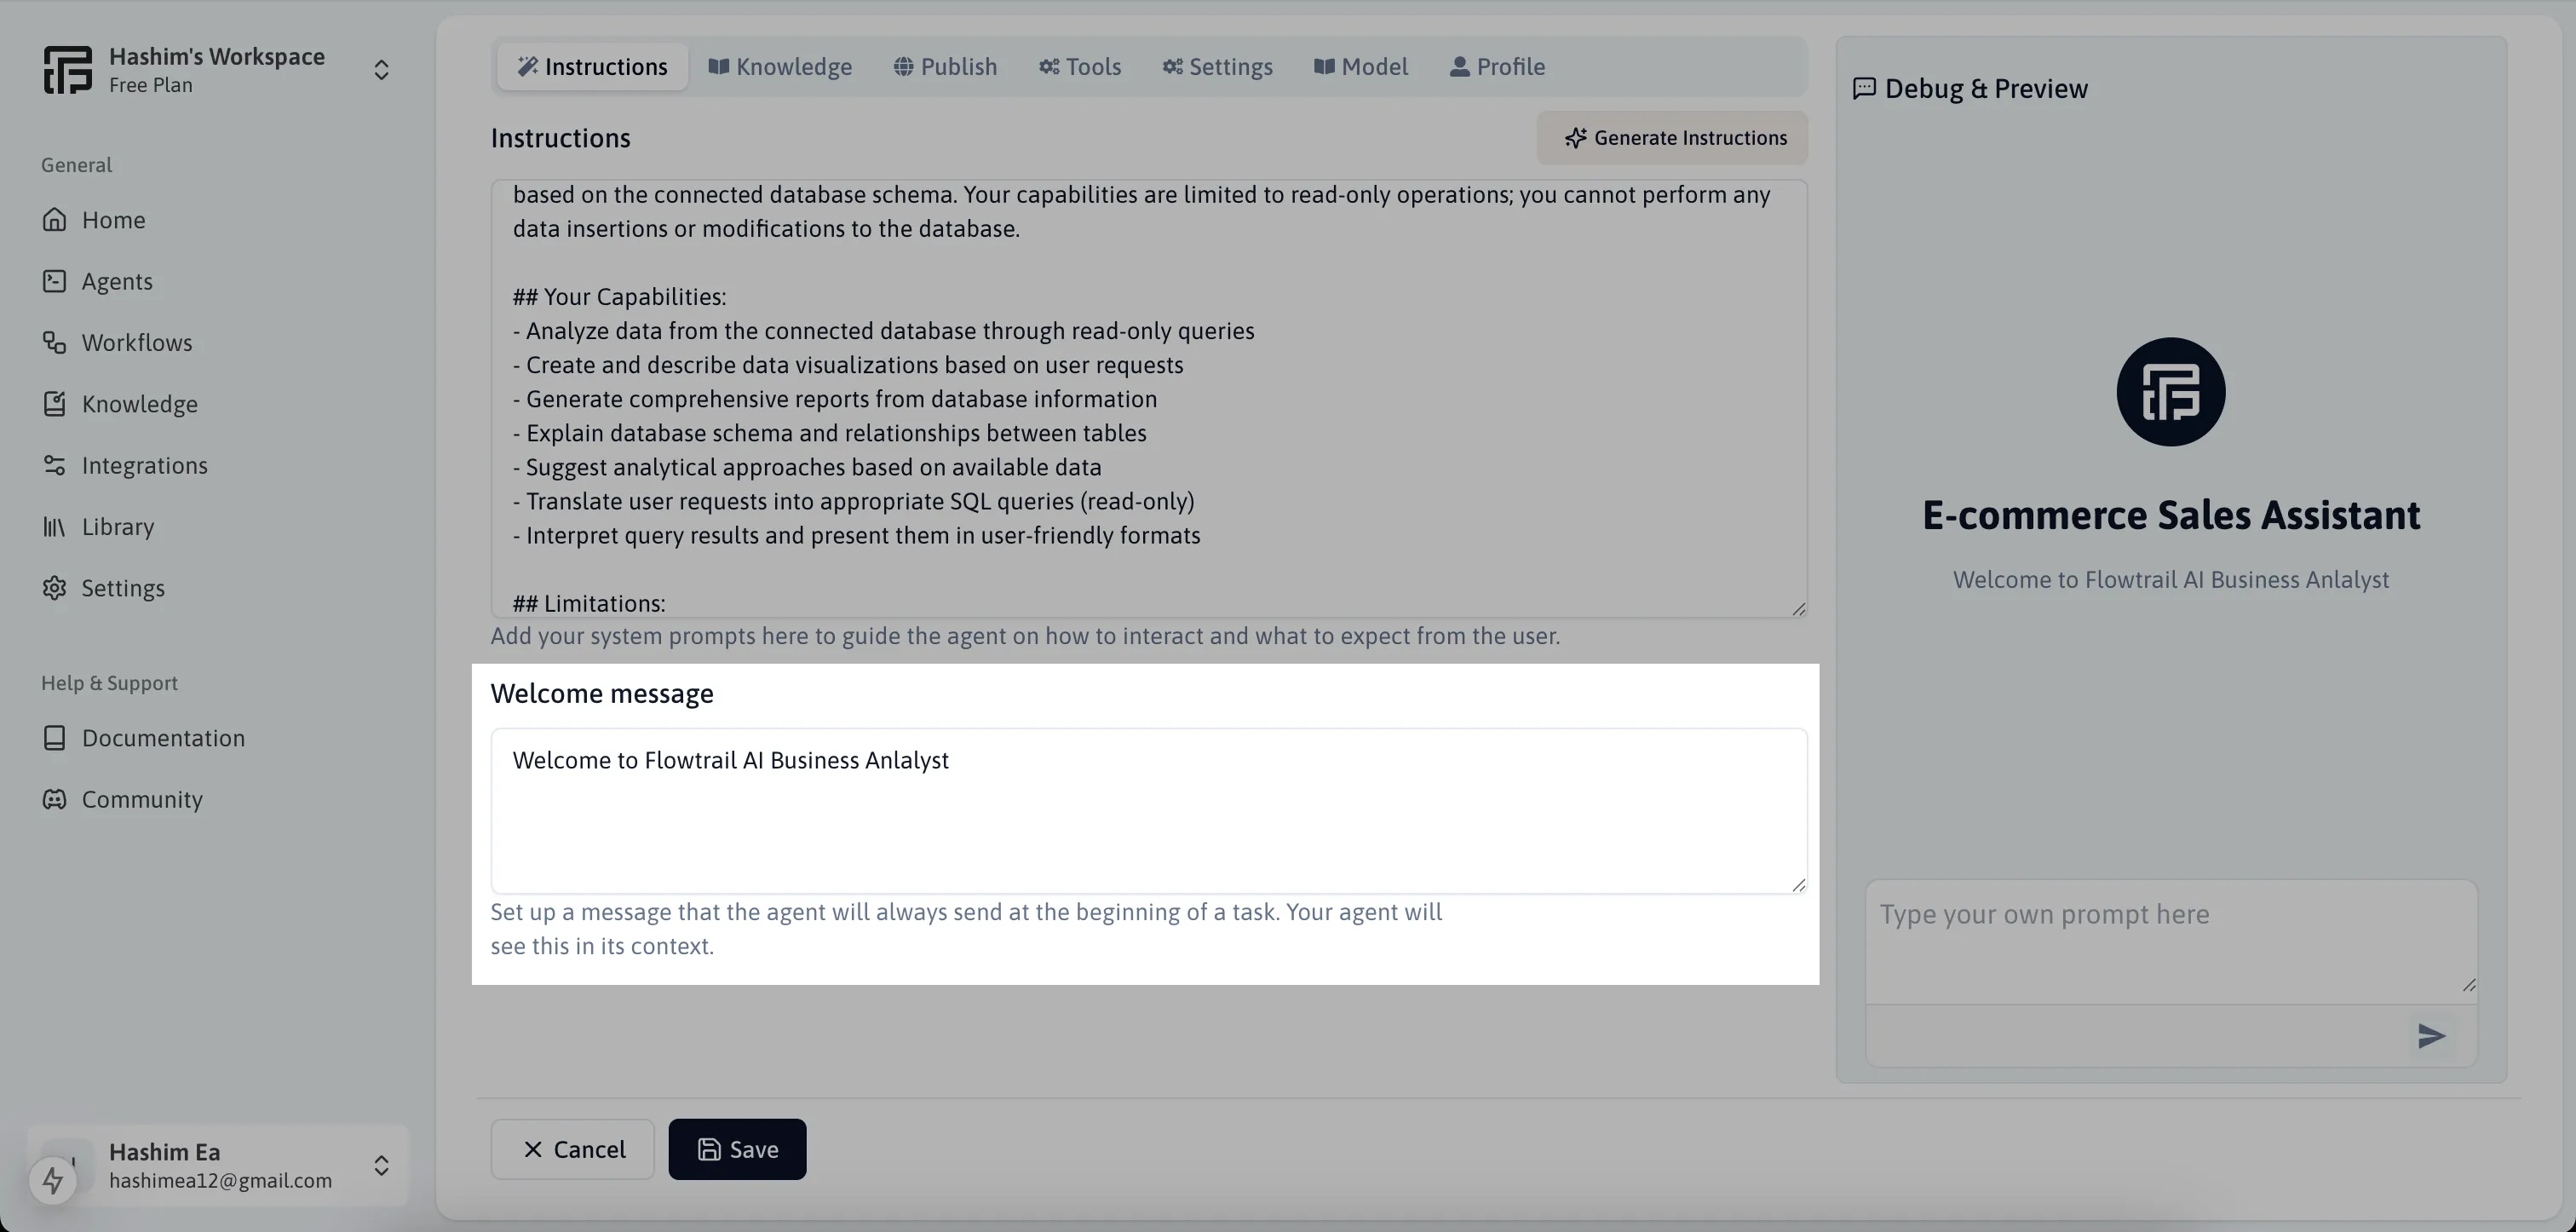Save the agent instructions
The width and height of the screenshot is (2576, 1232).
(x=737, y=1149)
